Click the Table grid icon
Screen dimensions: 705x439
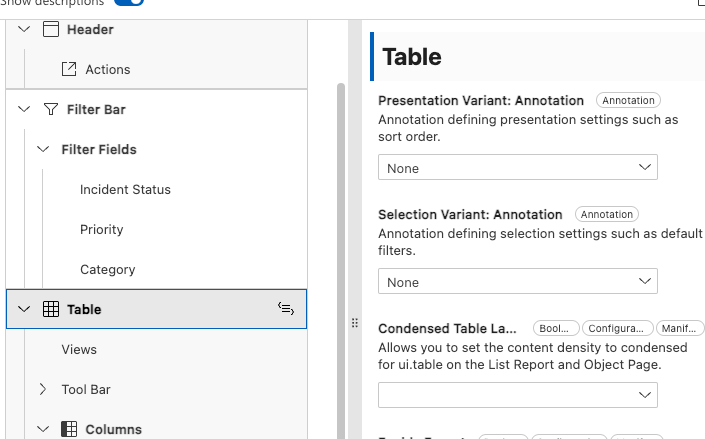point(51,310)
